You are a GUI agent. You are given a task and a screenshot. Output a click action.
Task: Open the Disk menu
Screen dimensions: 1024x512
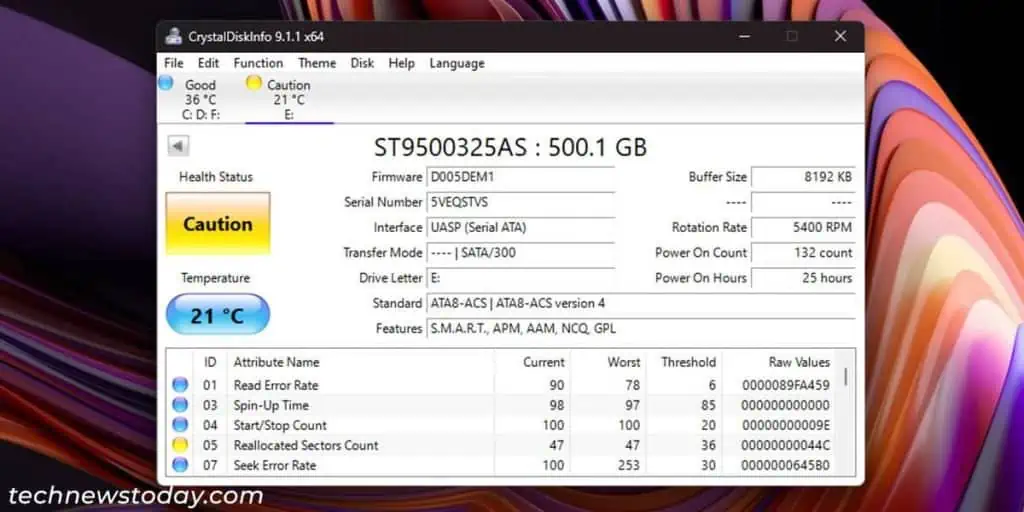362,63
